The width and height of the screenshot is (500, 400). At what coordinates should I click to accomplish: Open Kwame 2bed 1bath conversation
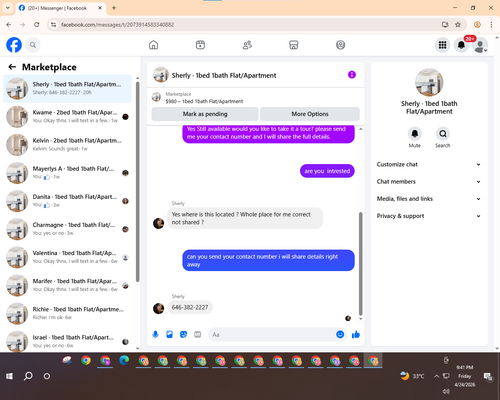click(x=67, y=117)
